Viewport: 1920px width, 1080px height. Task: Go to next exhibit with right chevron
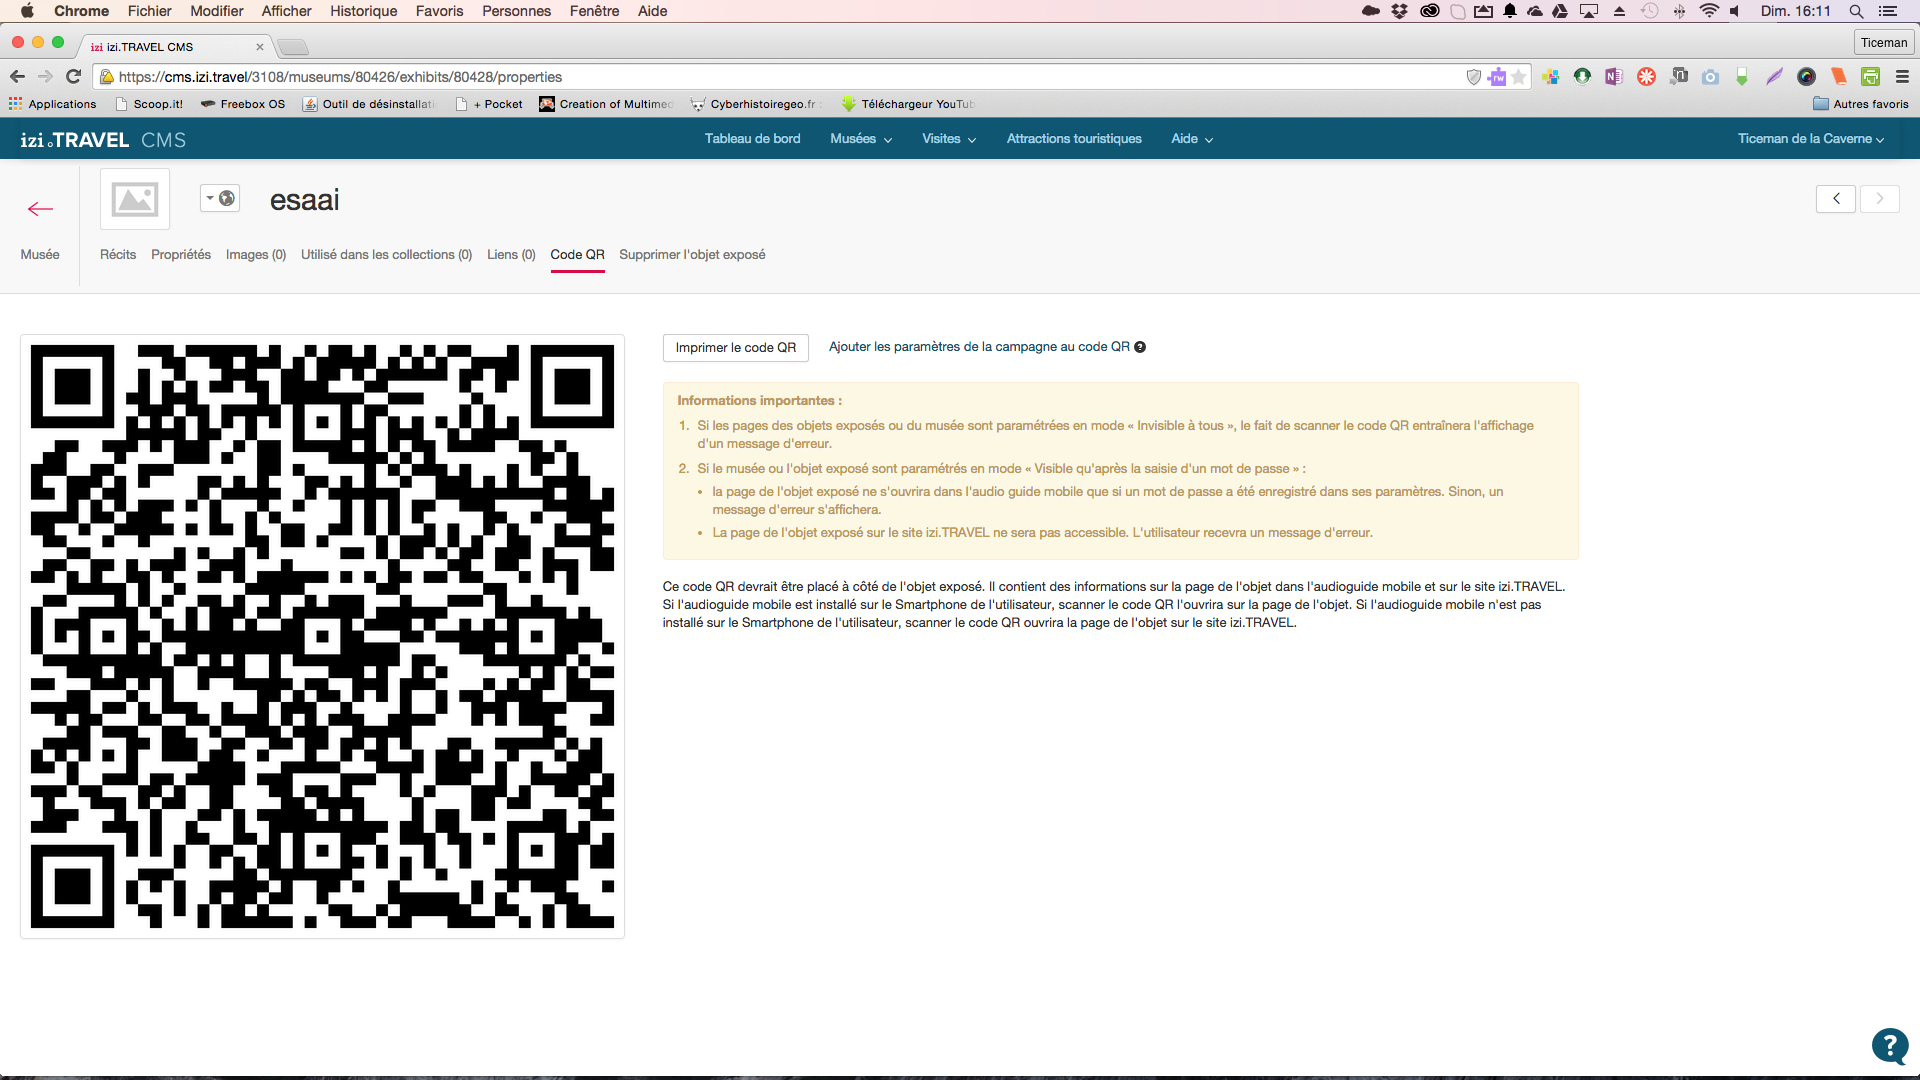click(1880, 198)
